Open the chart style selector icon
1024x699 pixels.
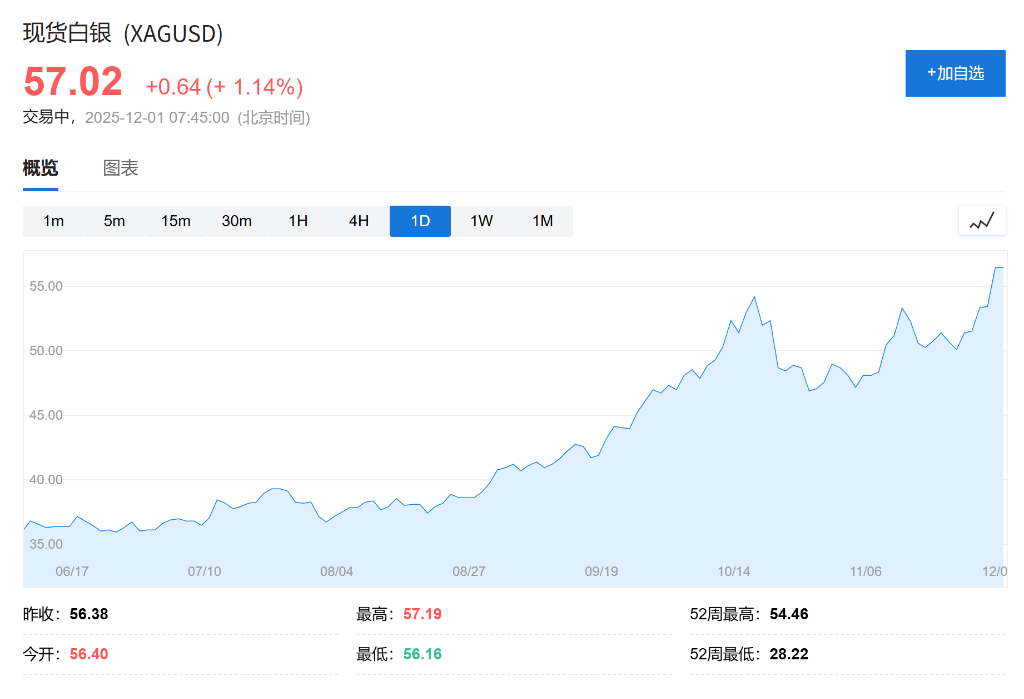(981, 220)
